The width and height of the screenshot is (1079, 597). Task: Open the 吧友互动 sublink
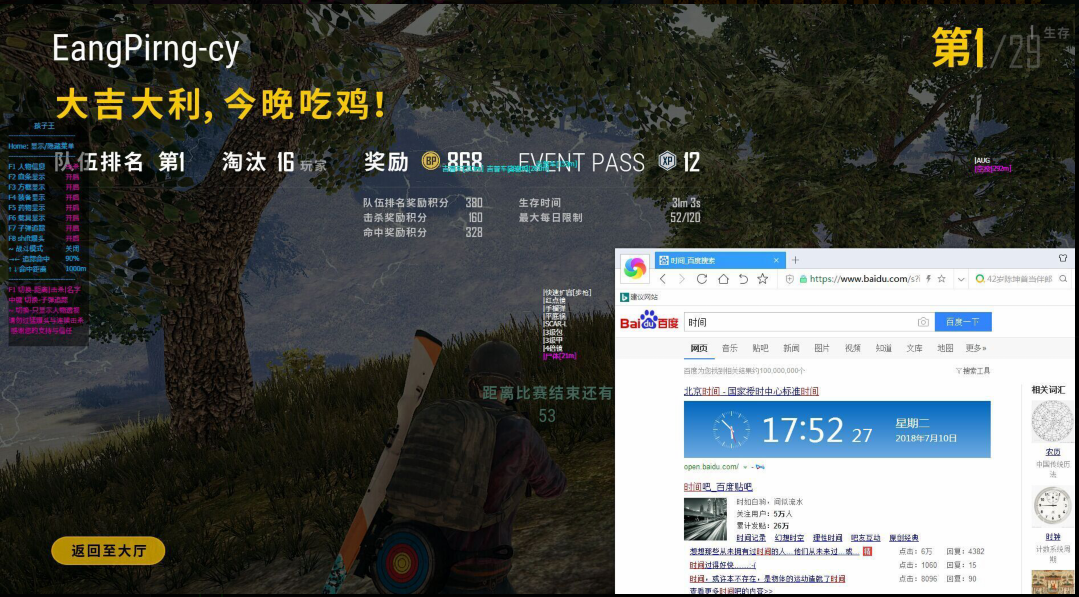pyautogui.click(x=865, y=538)
